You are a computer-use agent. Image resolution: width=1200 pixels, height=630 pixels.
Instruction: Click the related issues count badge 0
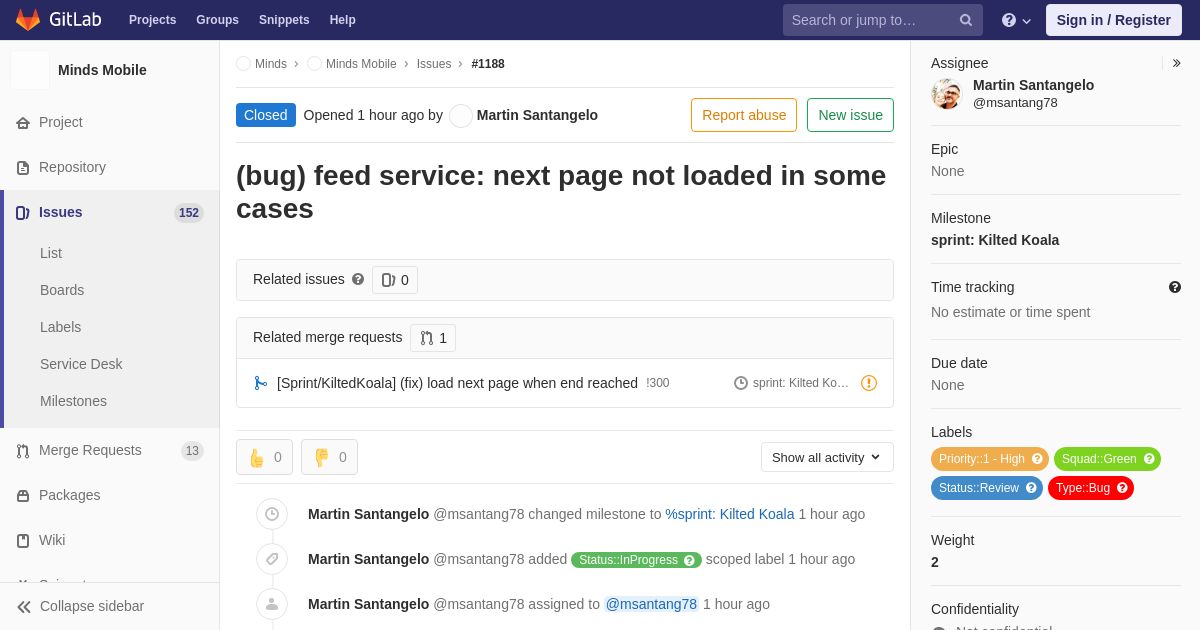coord(395,280)
